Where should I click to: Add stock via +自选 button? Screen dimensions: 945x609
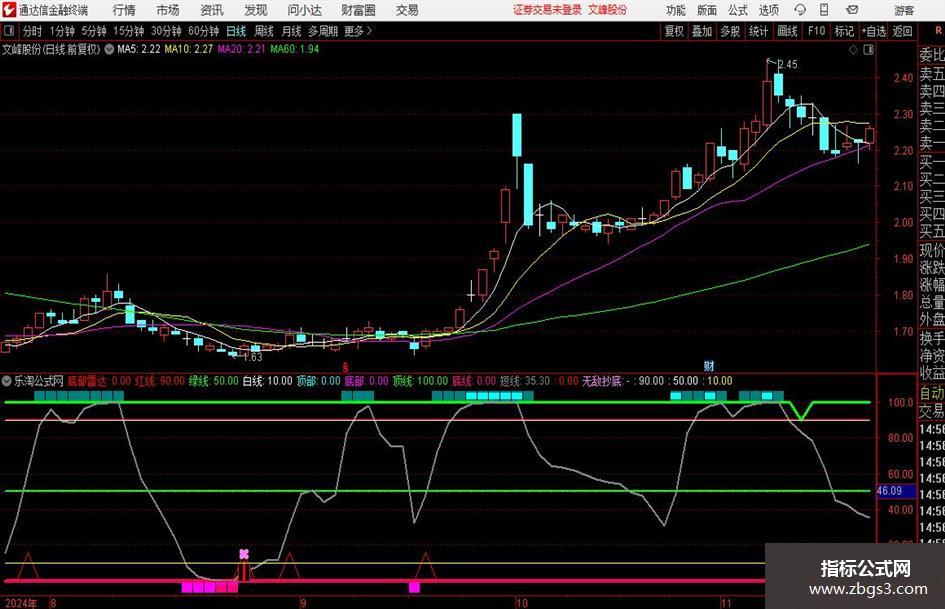click(873, 31)
